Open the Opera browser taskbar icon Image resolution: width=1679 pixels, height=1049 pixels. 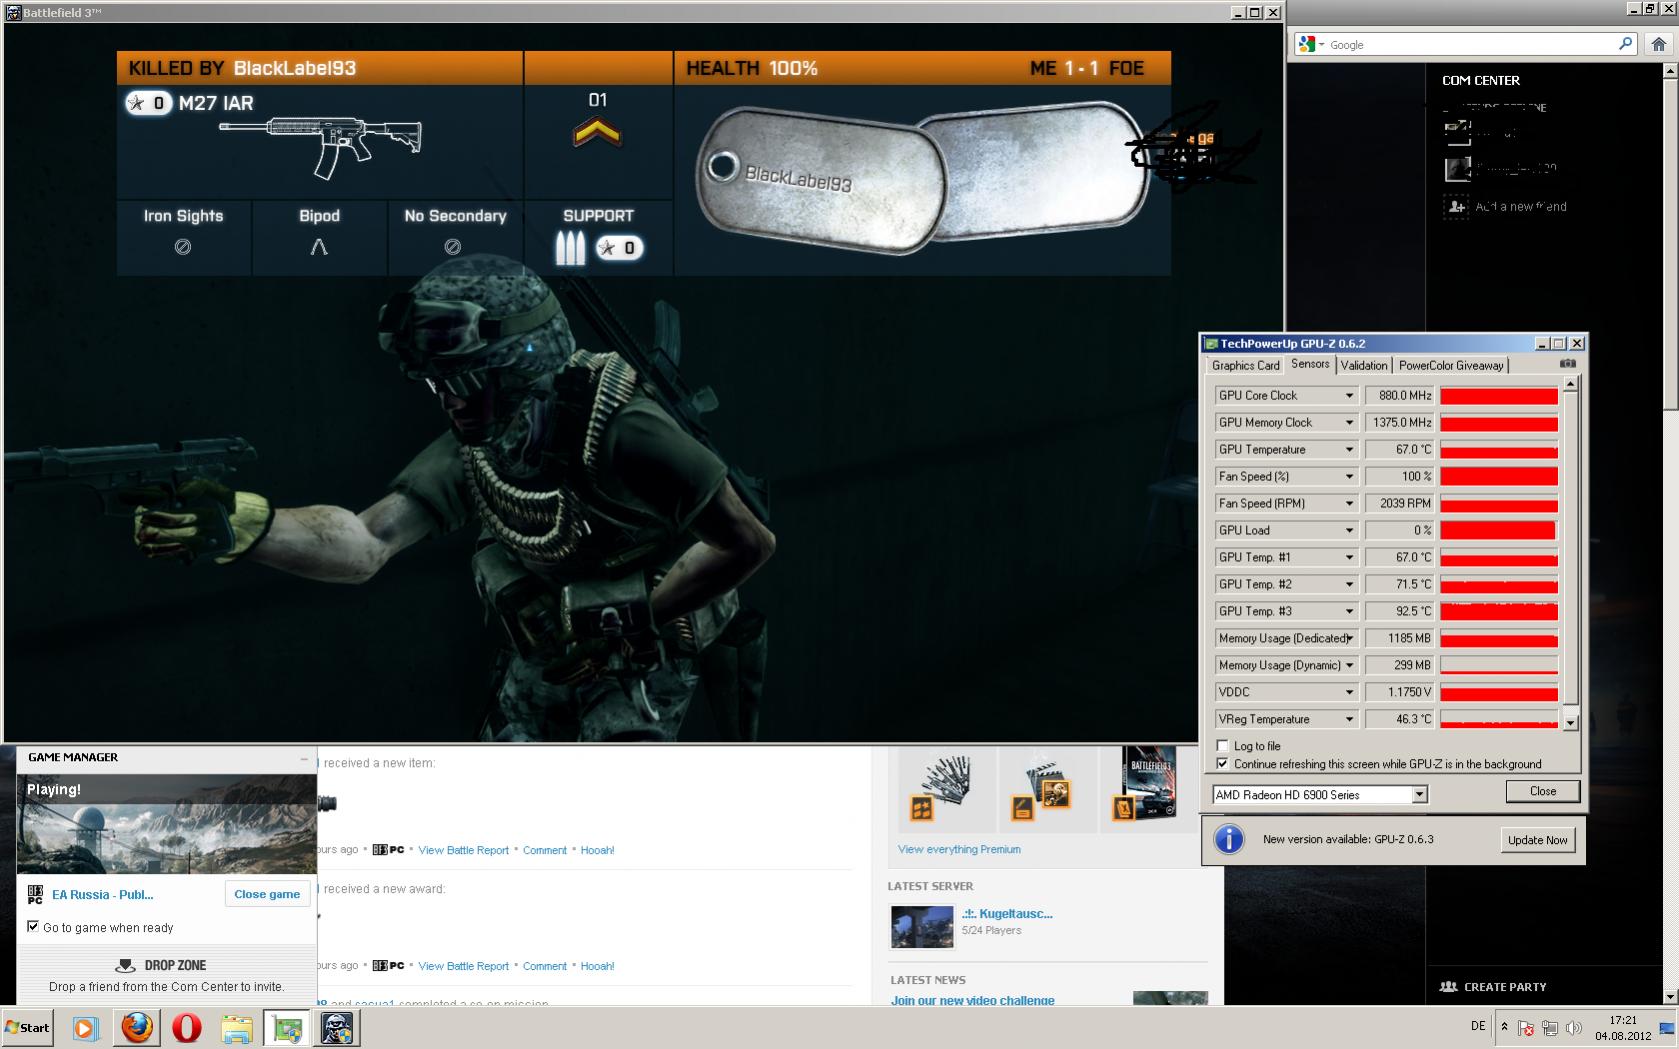[187, 1028]
